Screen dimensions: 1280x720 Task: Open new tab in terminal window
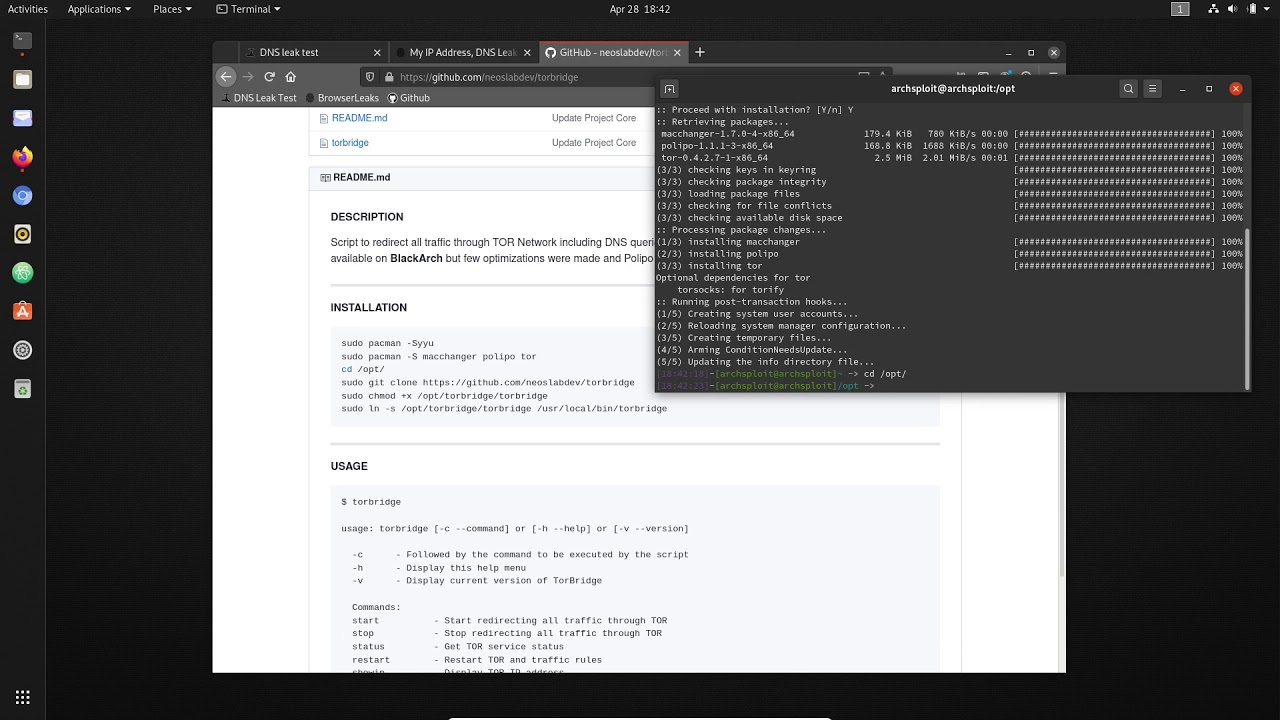[670, 89]
